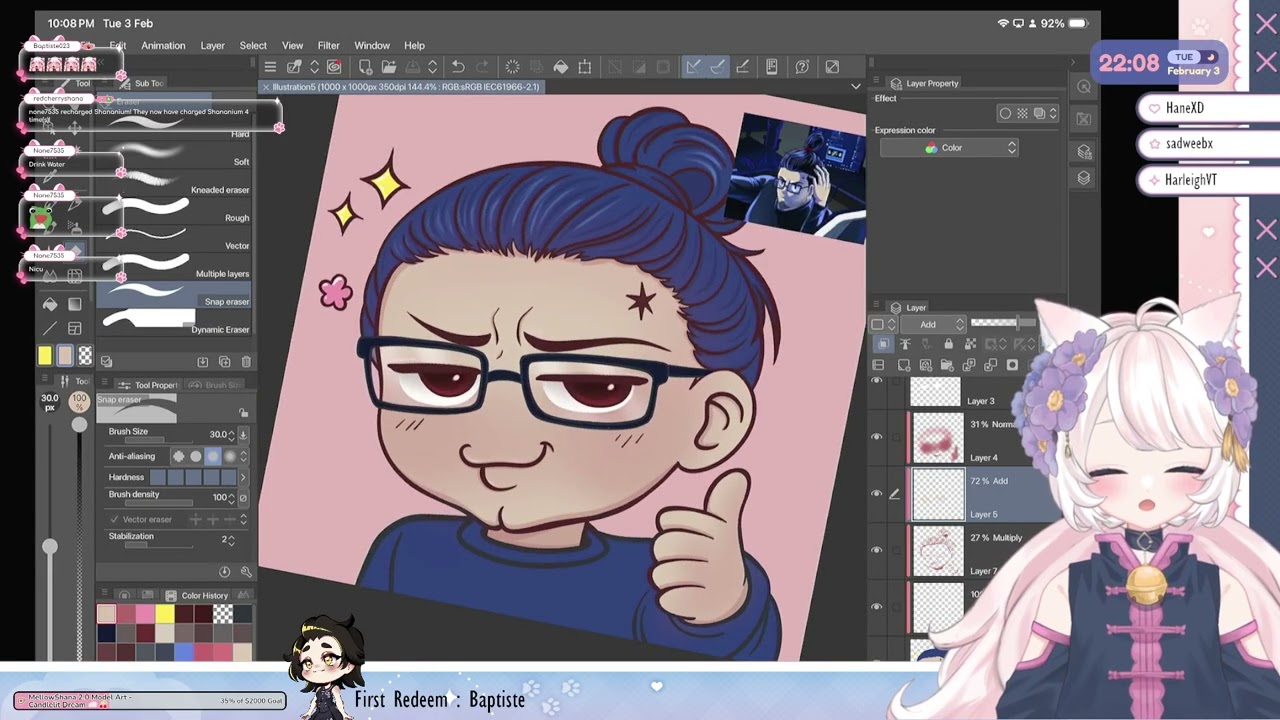Create a new layer folder icon
The image size is (1280, 720).
click(947, 365)
